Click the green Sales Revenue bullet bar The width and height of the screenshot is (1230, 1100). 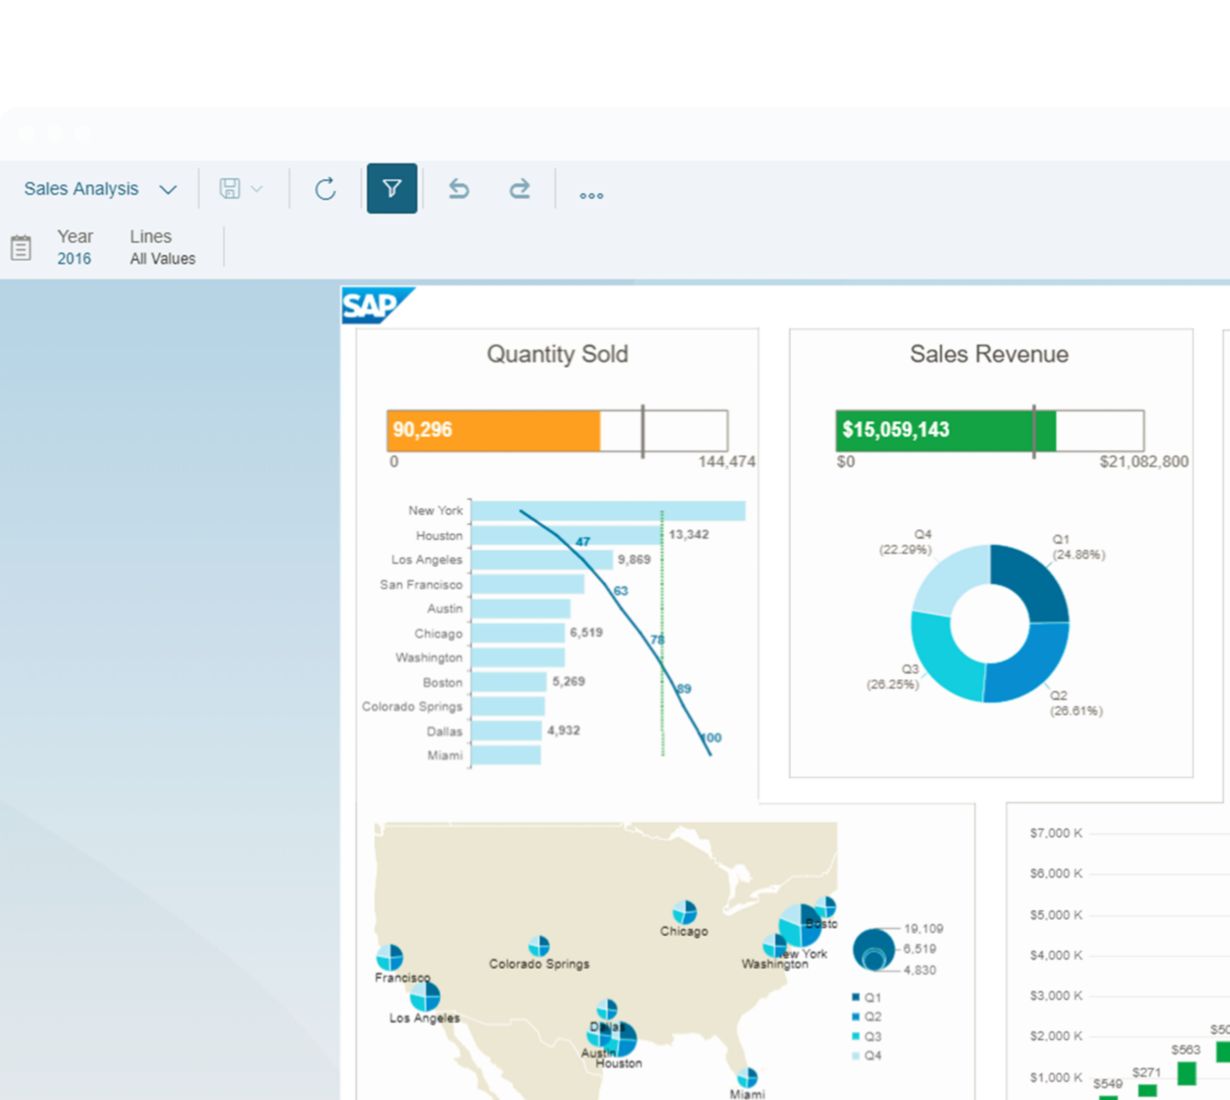click(x=945, y=430)
